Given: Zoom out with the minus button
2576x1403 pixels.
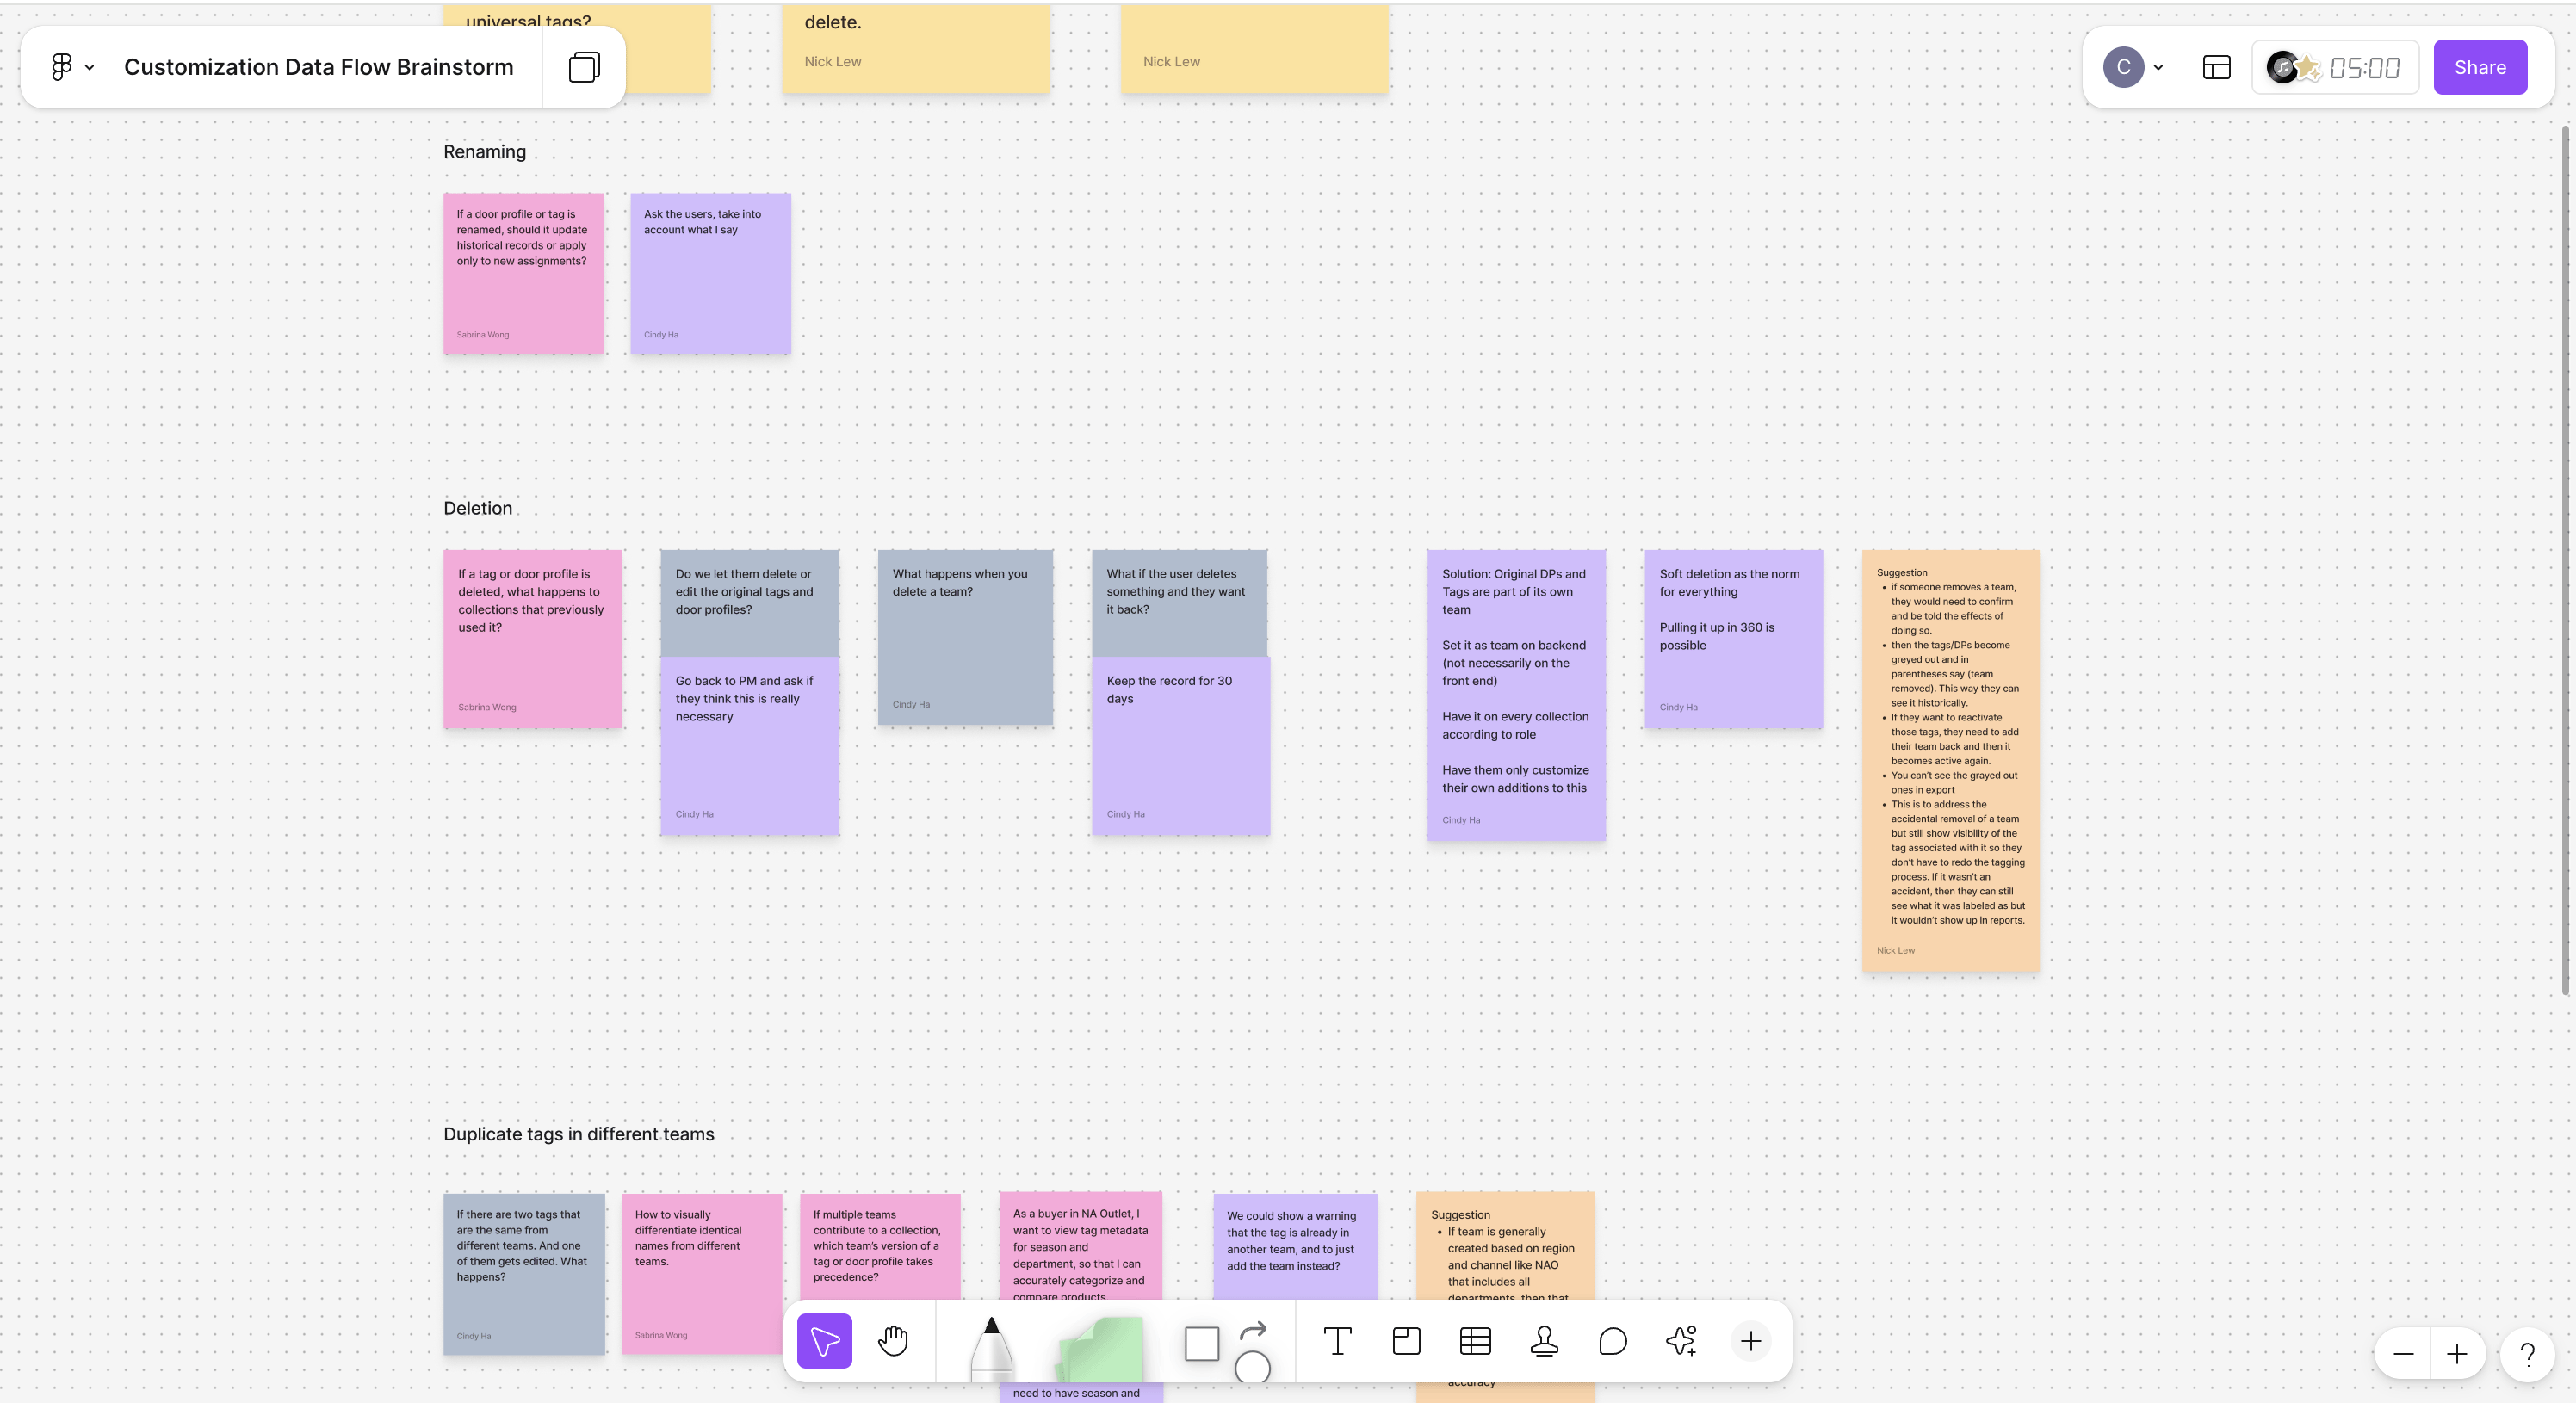Looking at the screenshot, I should click(x=2403, y=1354).
